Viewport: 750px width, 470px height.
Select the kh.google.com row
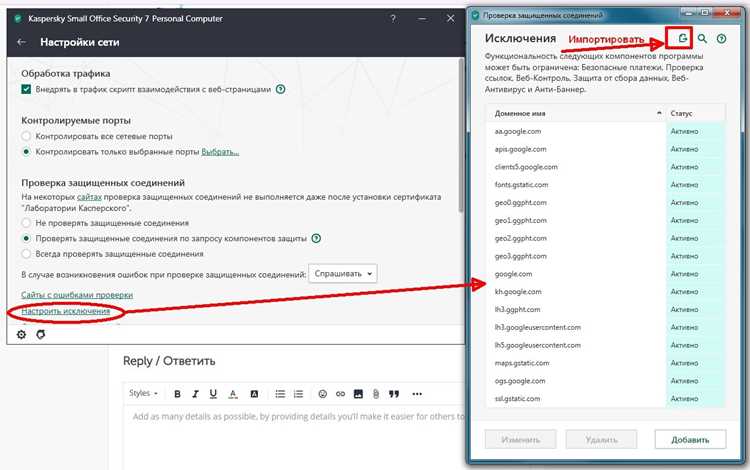pos(606,292)
